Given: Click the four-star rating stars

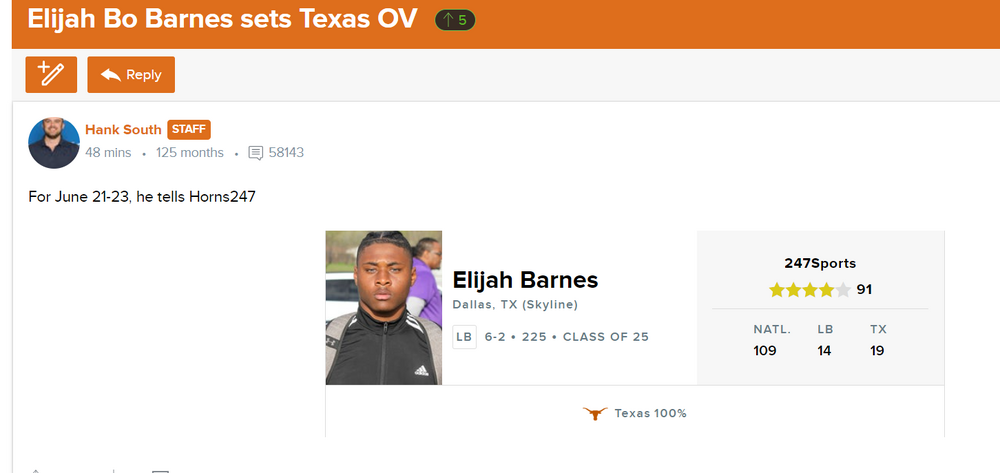Looking at the screenshot, I should pyautogui.click(x=810, y=290).
